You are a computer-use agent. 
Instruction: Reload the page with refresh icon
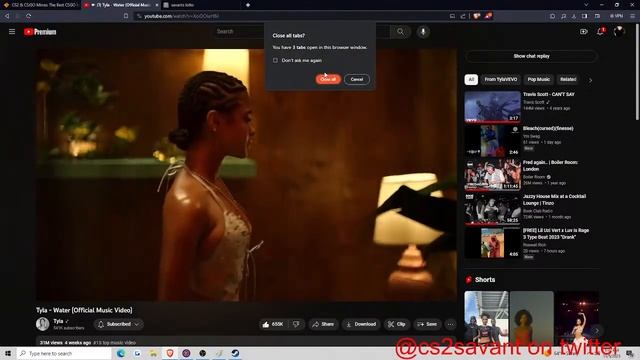point(29,16)
